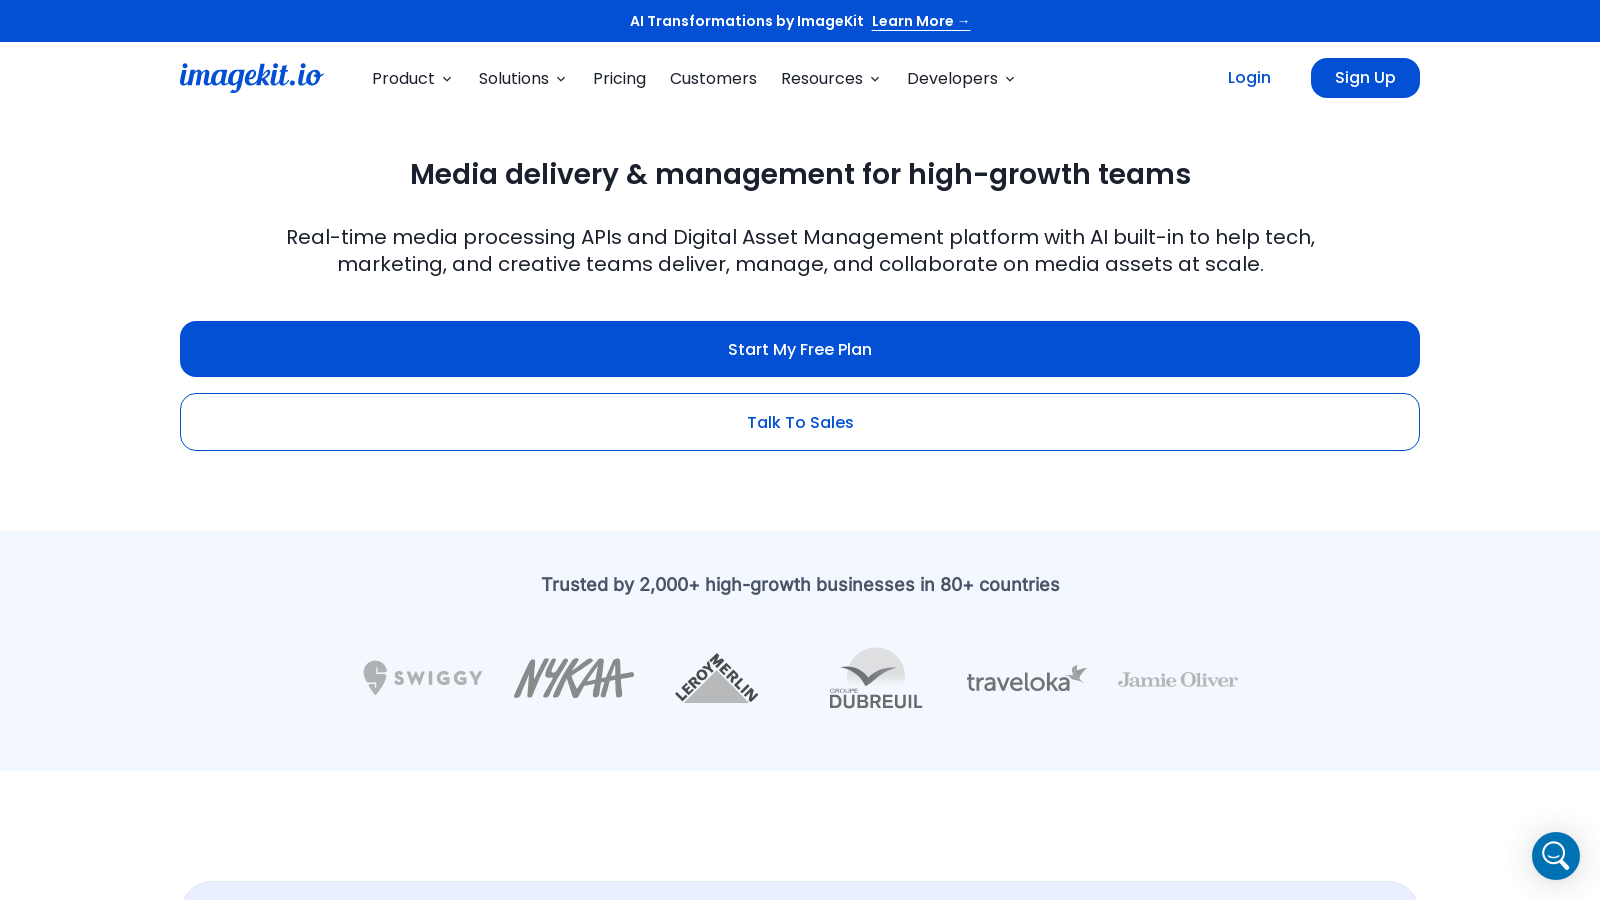Follow the Learn More banner link

920,21
